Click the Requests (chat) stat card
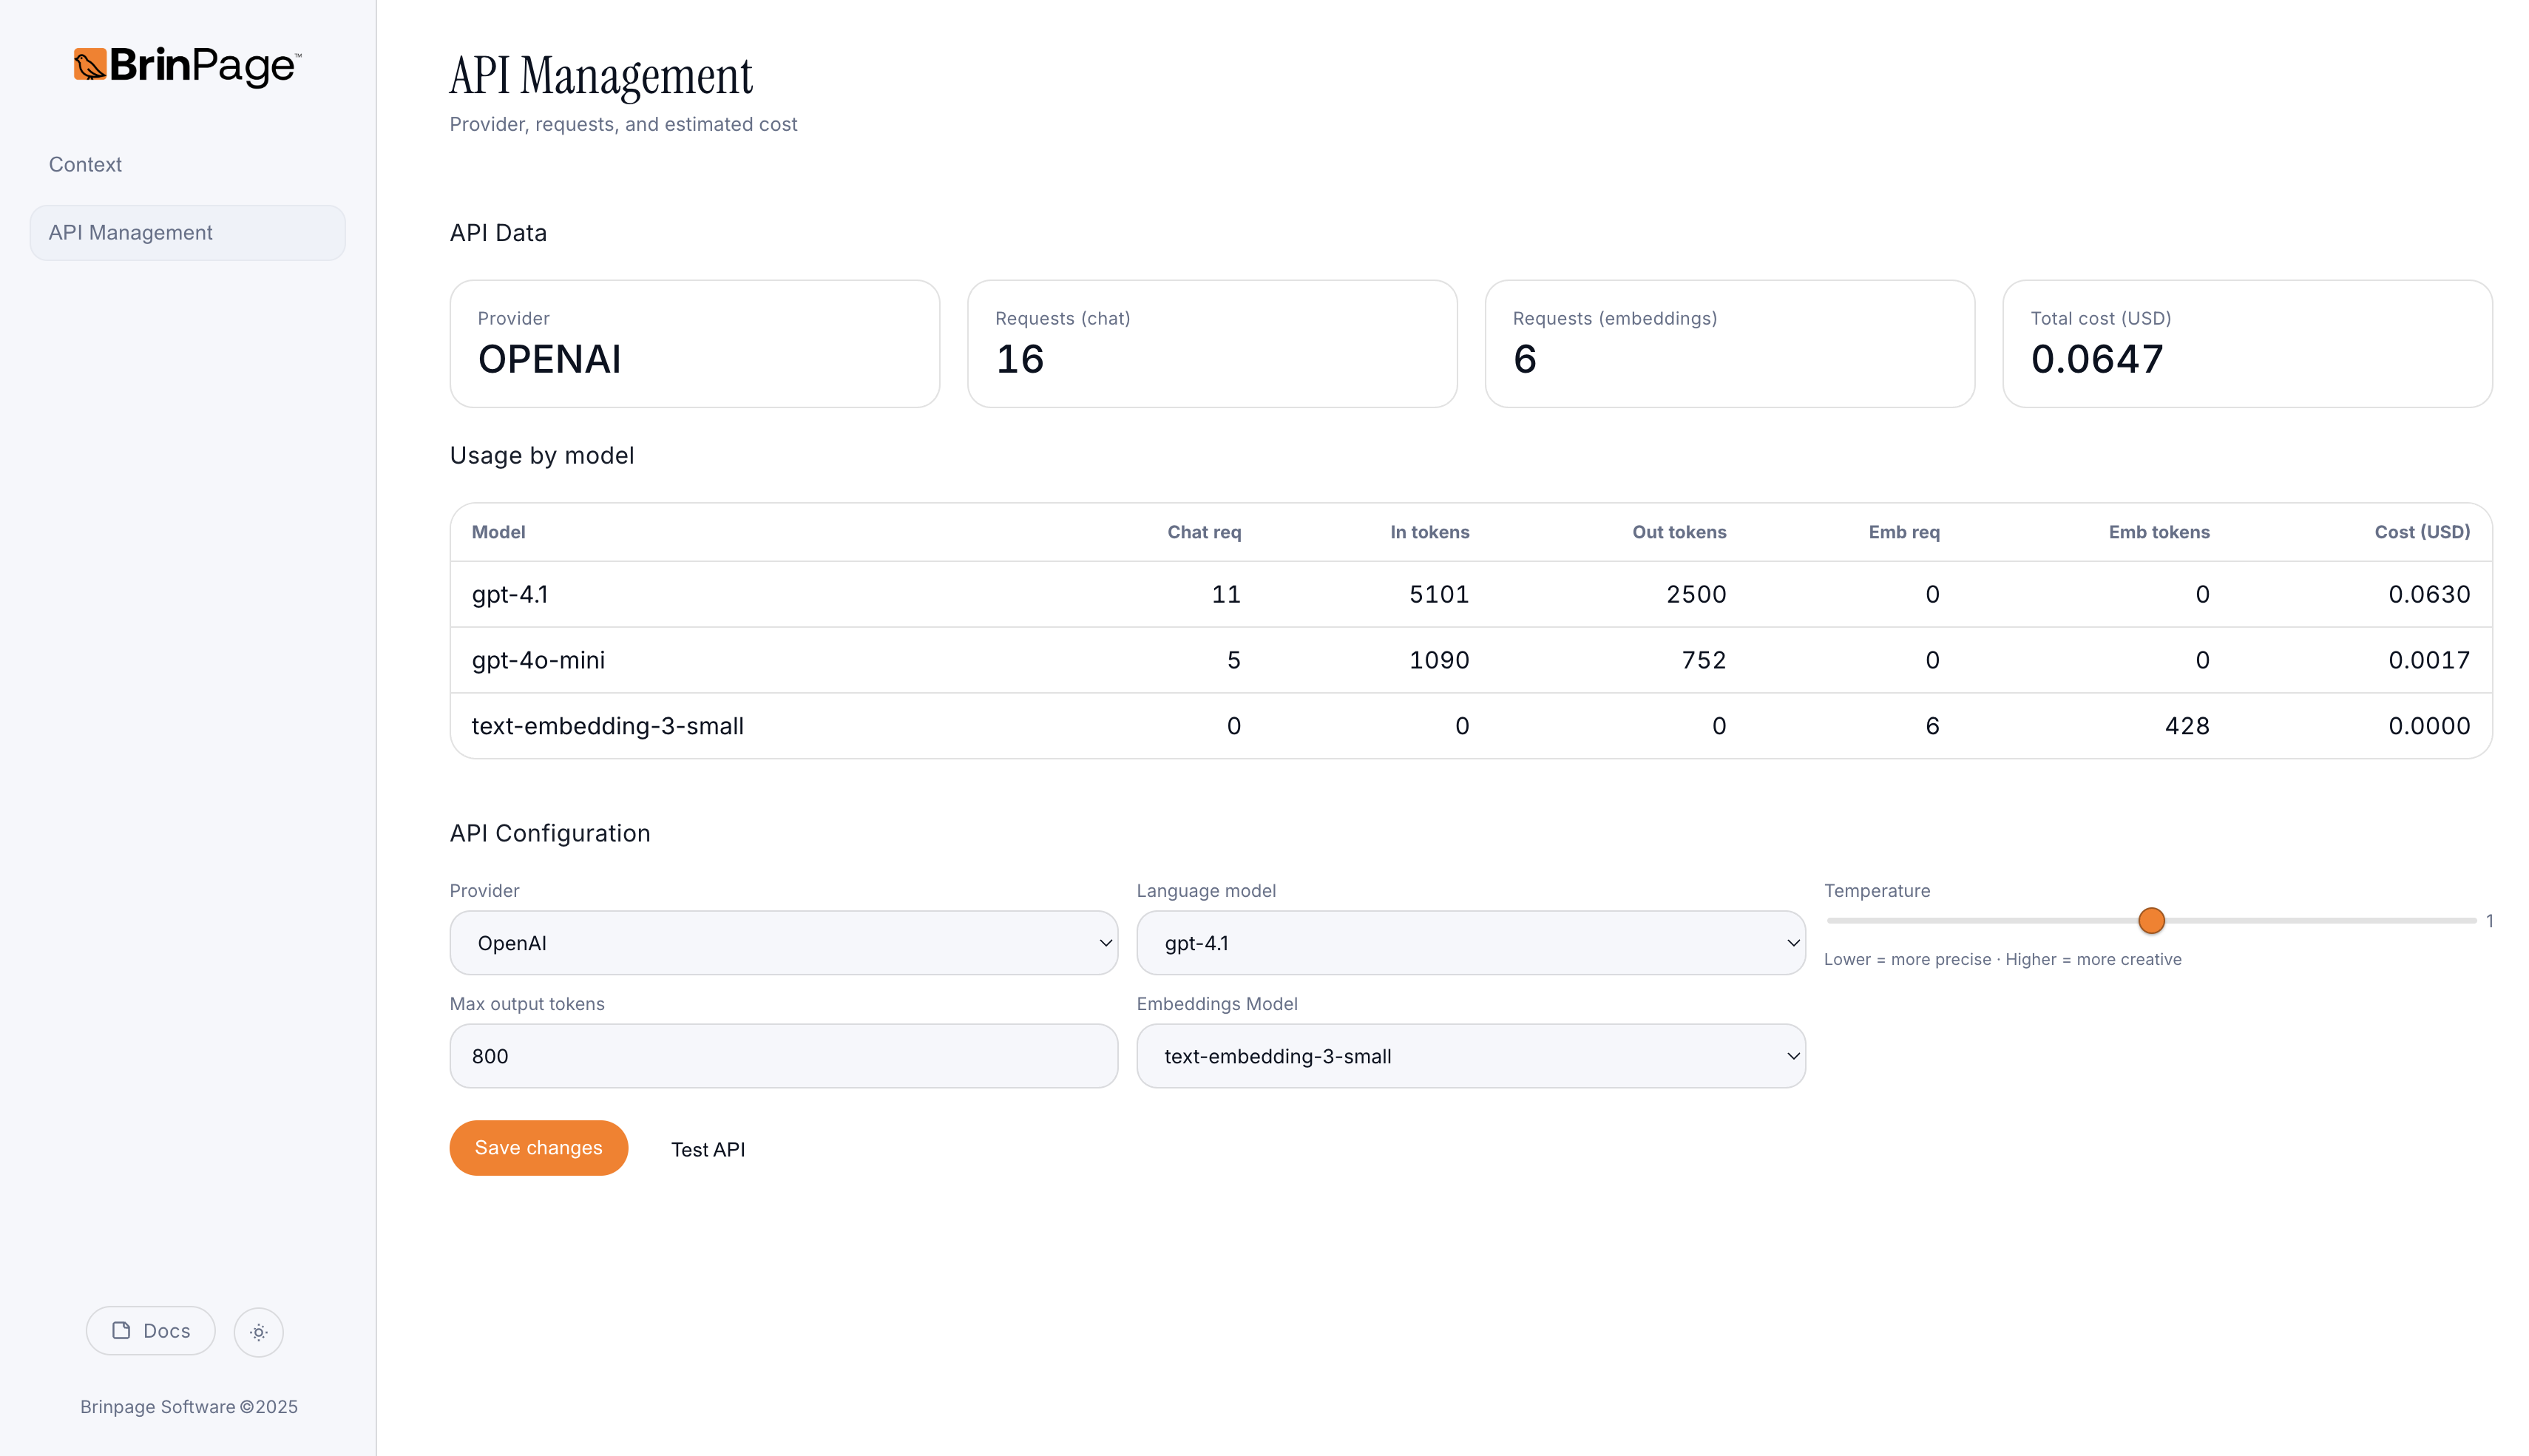The image size is (2529, 1456). [1212, 343]
